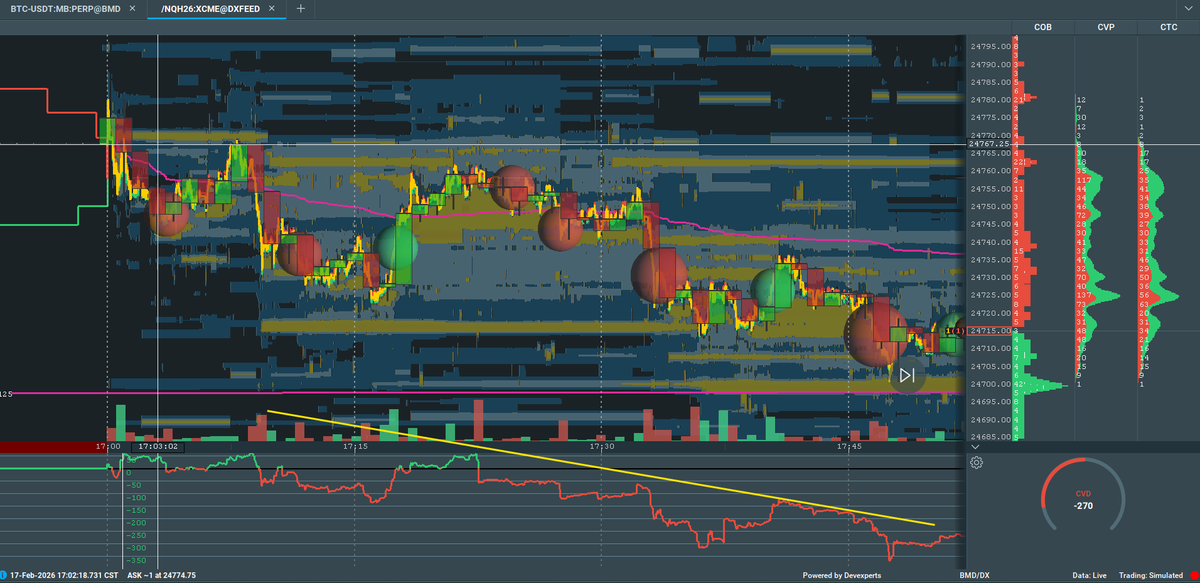Toggle the BMD/DX feed indicator

(974, 575)
